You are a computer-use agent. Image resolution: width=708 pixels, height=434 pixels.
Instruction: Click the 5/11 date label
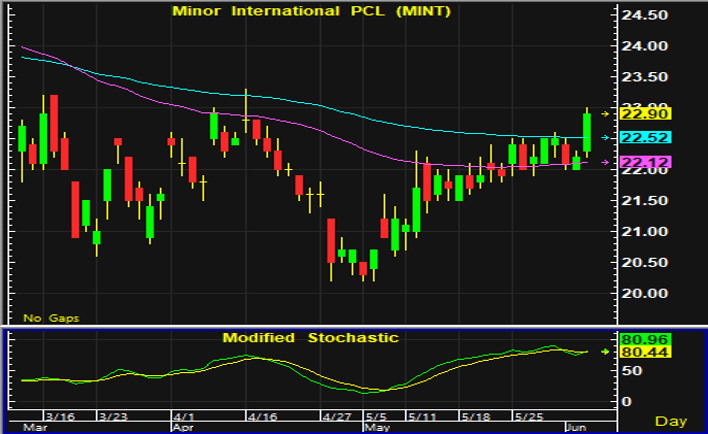coord(422,416)
